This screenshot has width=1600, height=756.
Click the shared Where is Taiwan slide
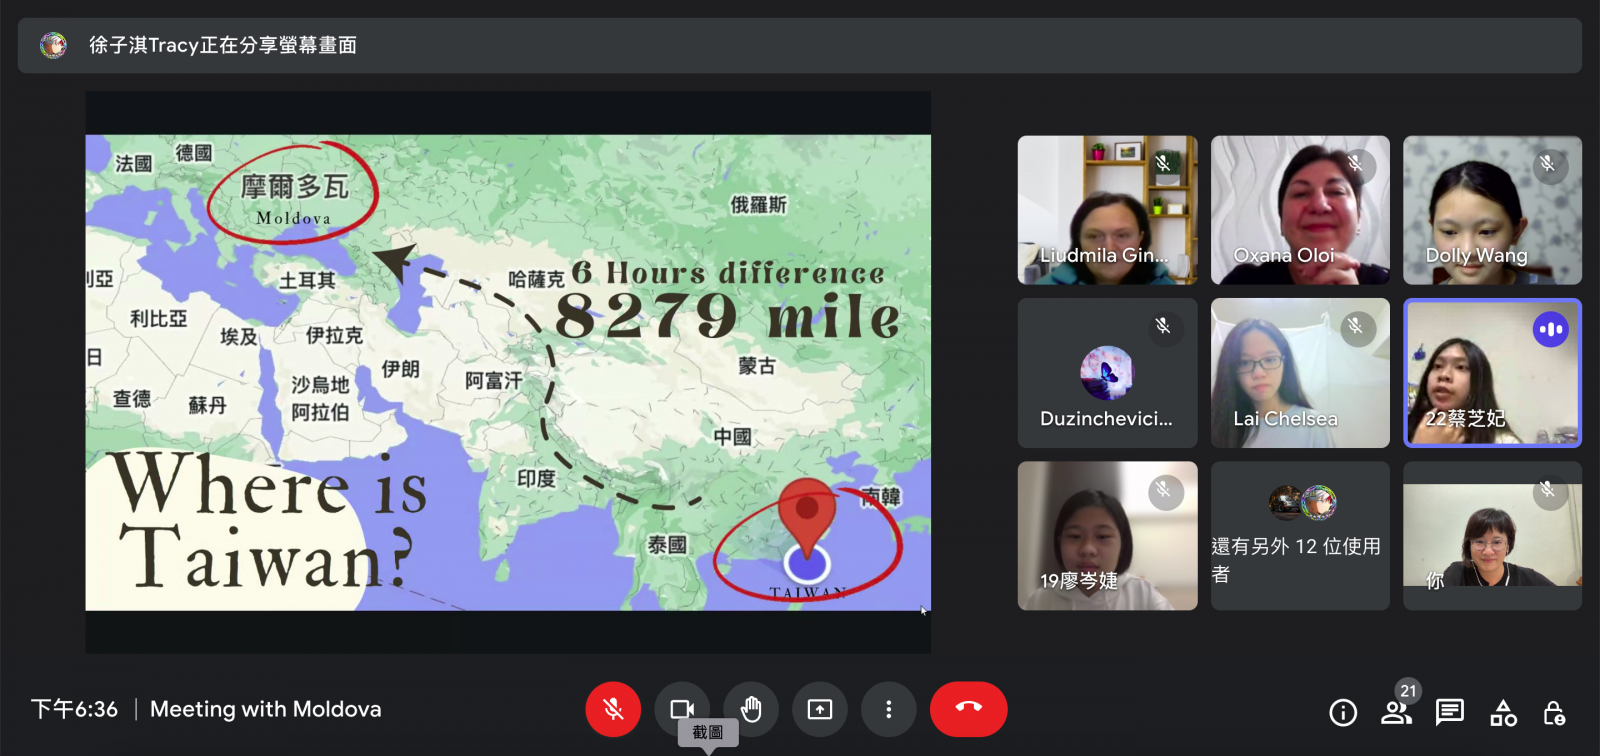(x=508, y=372)
